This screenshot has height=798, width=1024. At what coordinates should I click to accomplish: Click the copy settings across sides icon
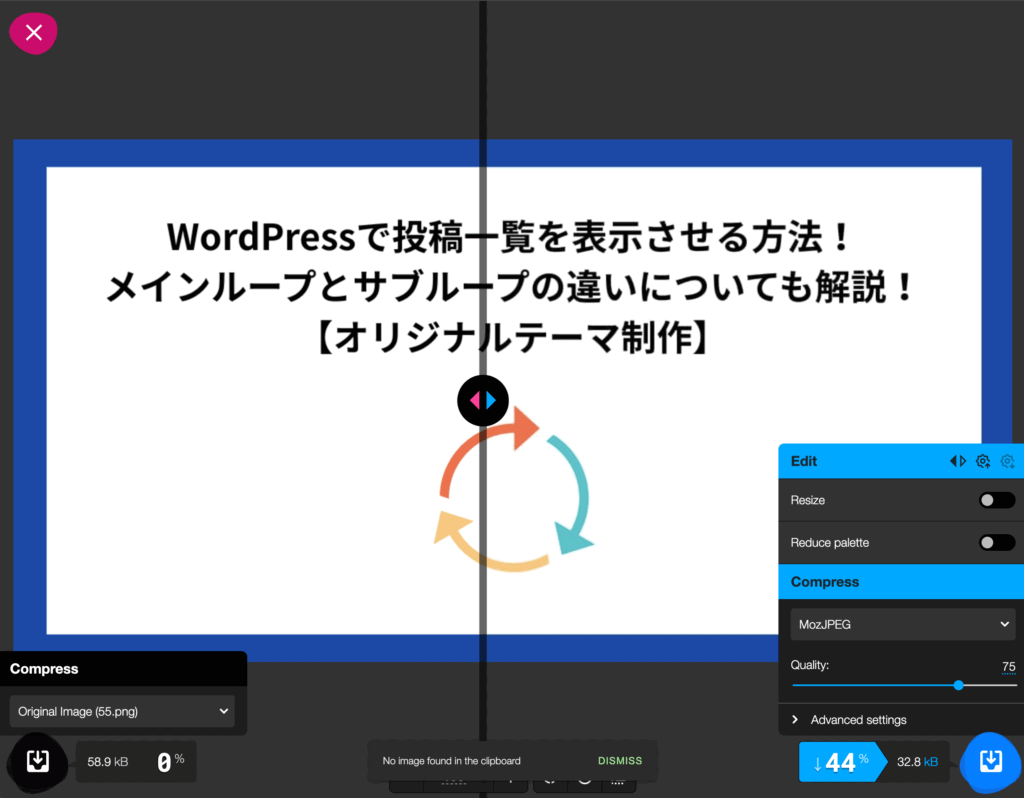(958, 461)
